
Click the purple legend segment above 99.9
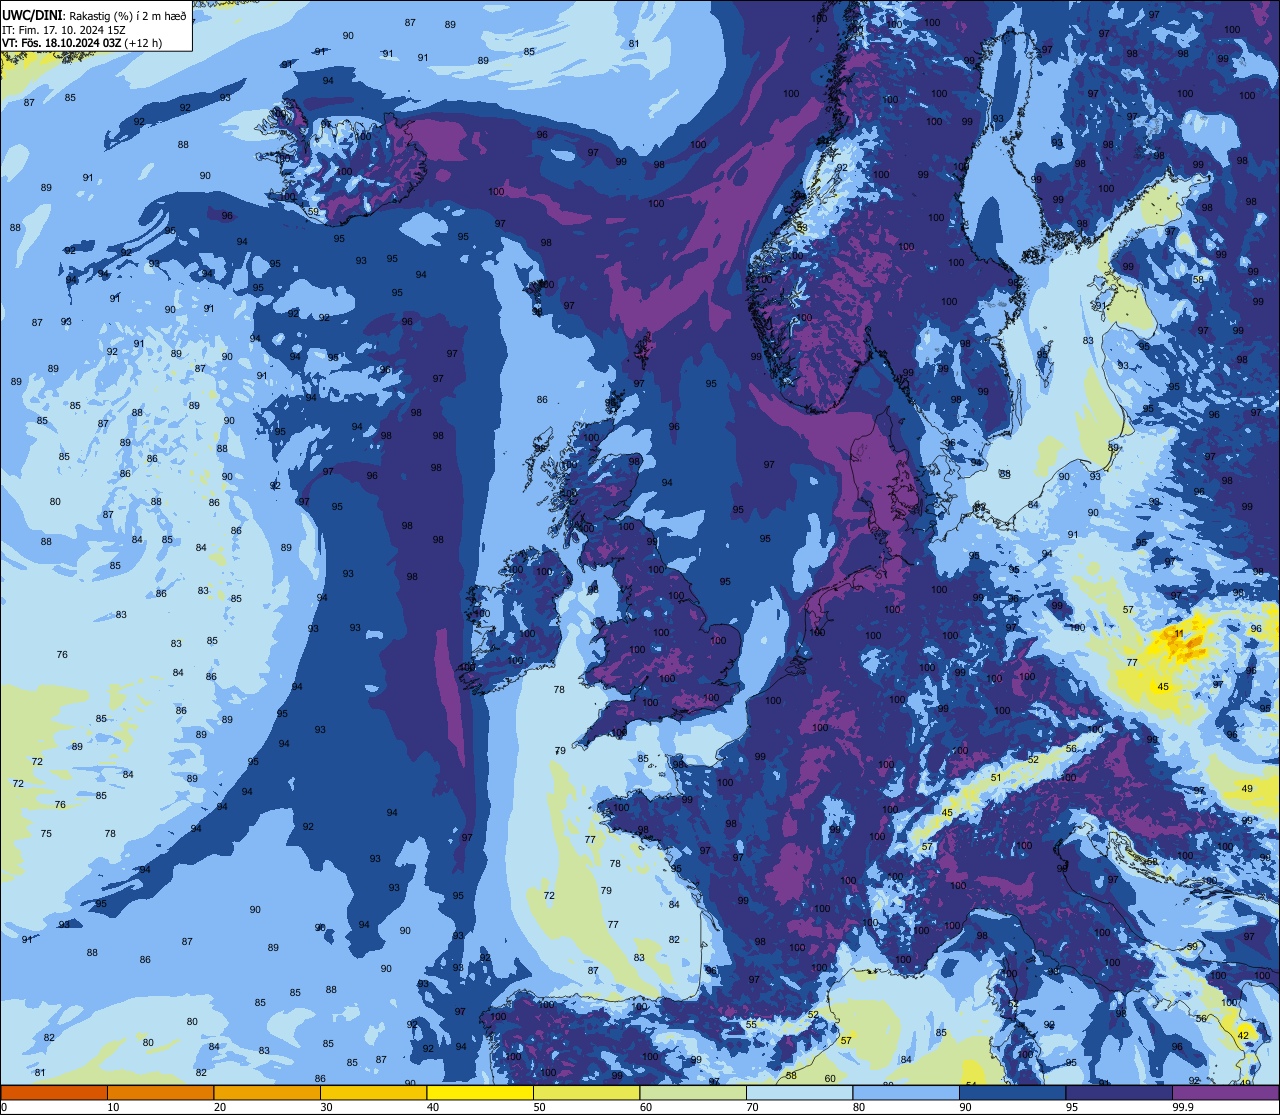[1225, 1092]
